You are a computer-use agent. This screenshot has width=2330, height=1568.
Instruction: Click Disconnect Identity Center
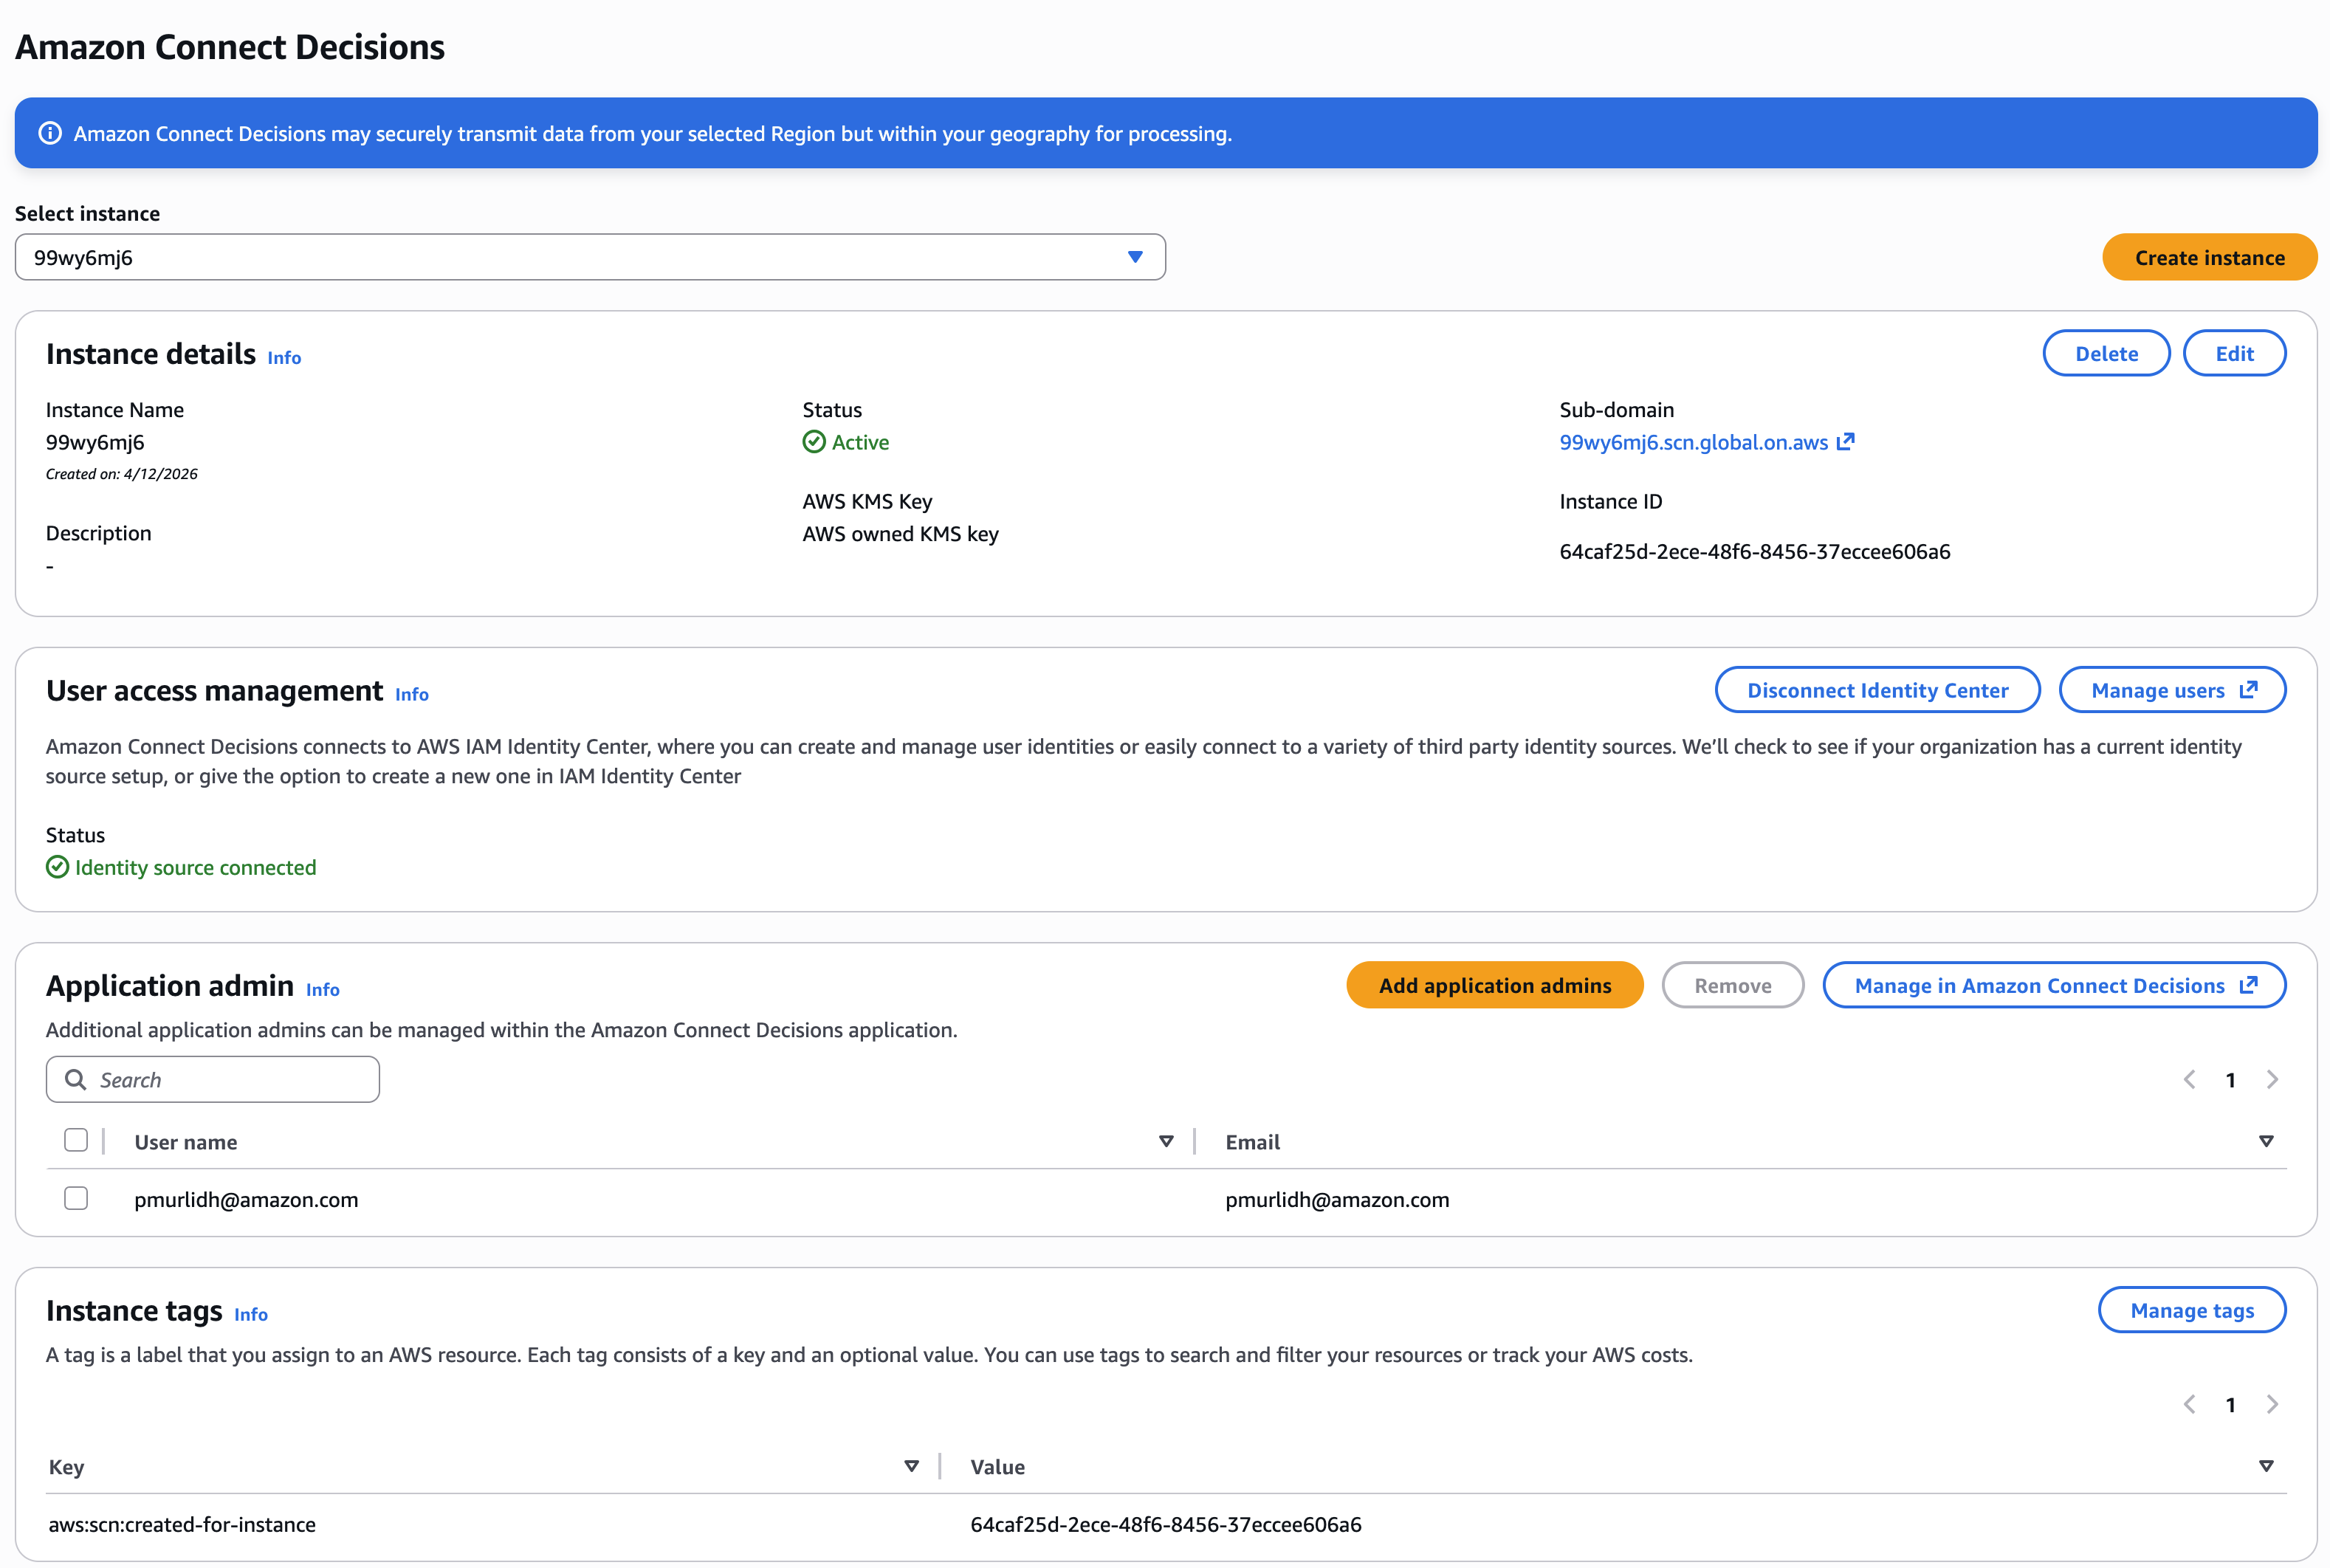pos(1877,690)
